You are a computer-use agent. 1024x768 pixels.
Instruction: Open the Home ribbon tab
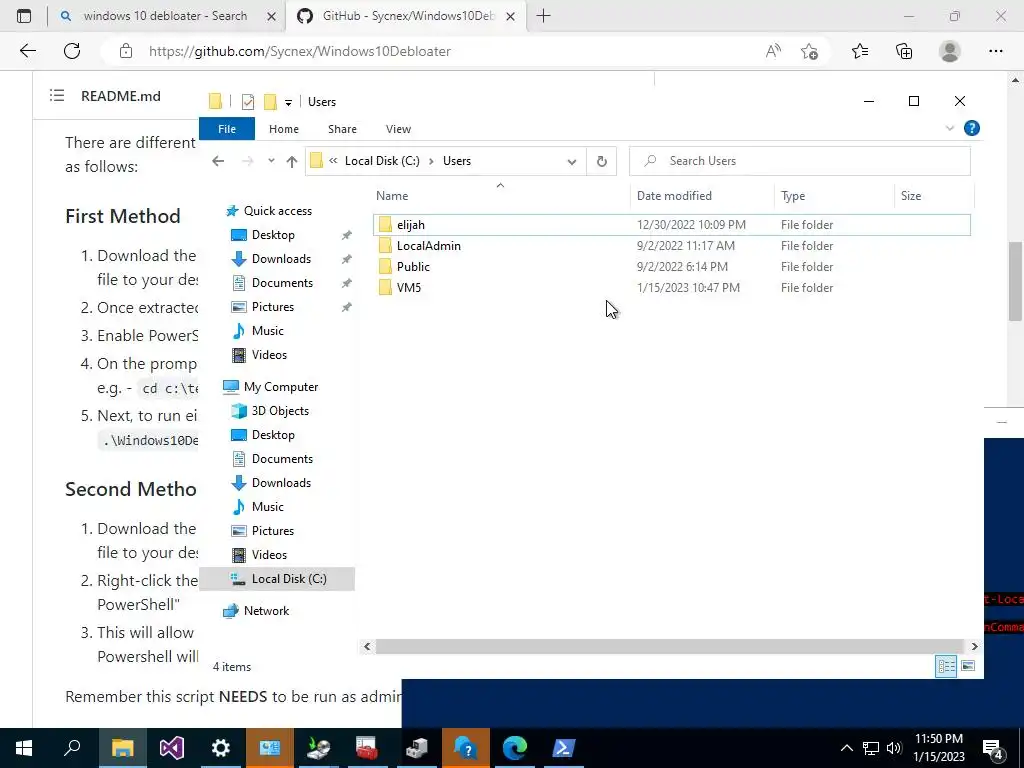pos(283,129)
